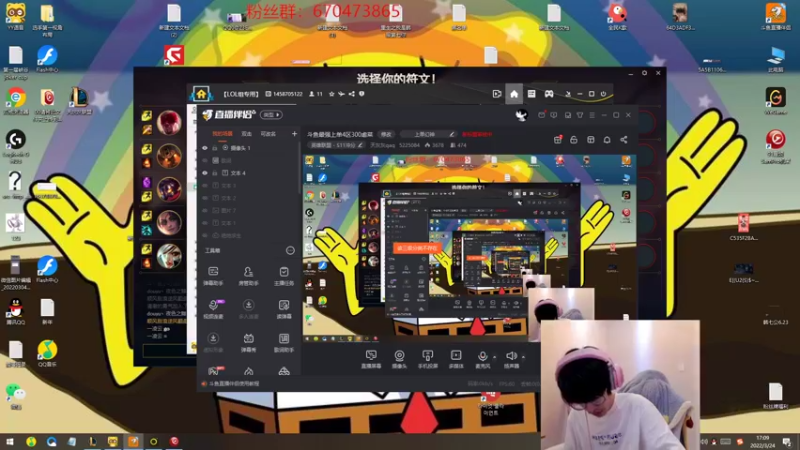
Task: Toggle visibility eye for 摄像头 1 source
Action: pos(205,148)
